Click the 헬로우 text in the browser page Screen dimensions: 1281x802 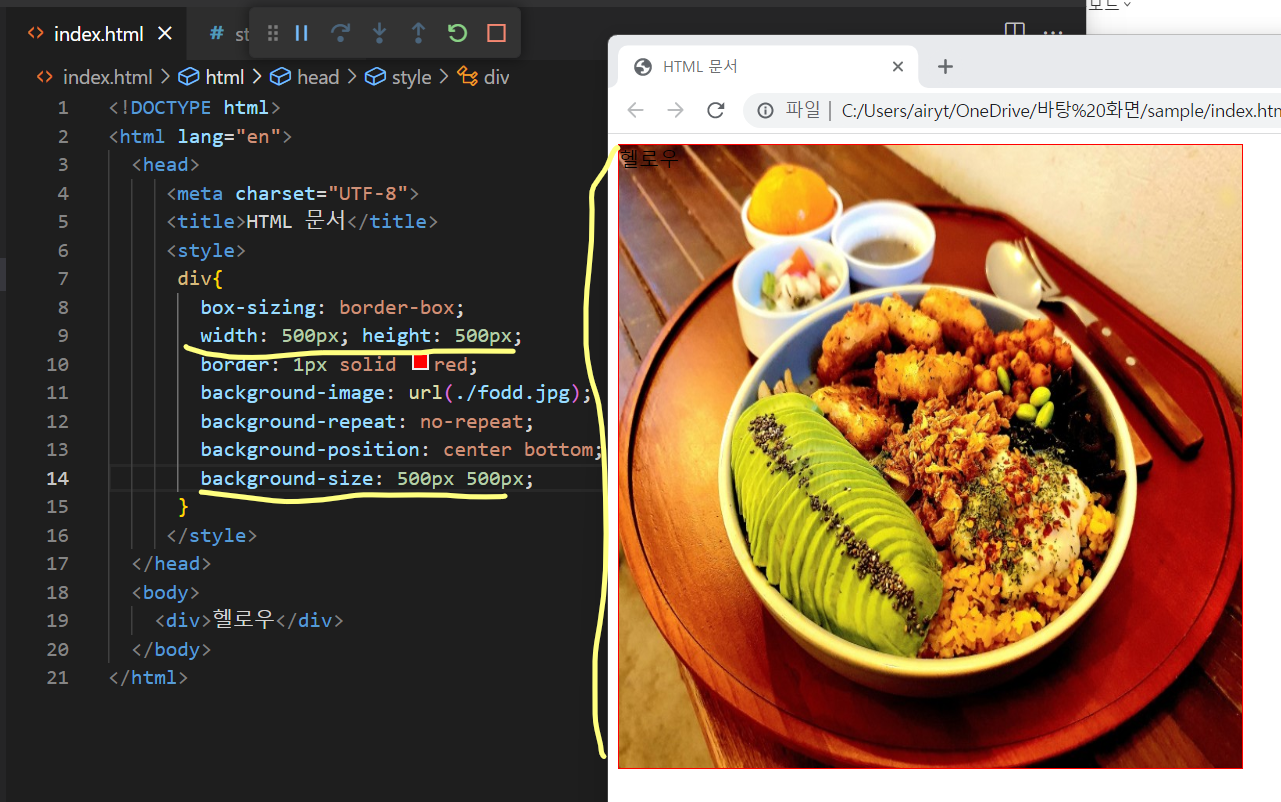(649, 158)
